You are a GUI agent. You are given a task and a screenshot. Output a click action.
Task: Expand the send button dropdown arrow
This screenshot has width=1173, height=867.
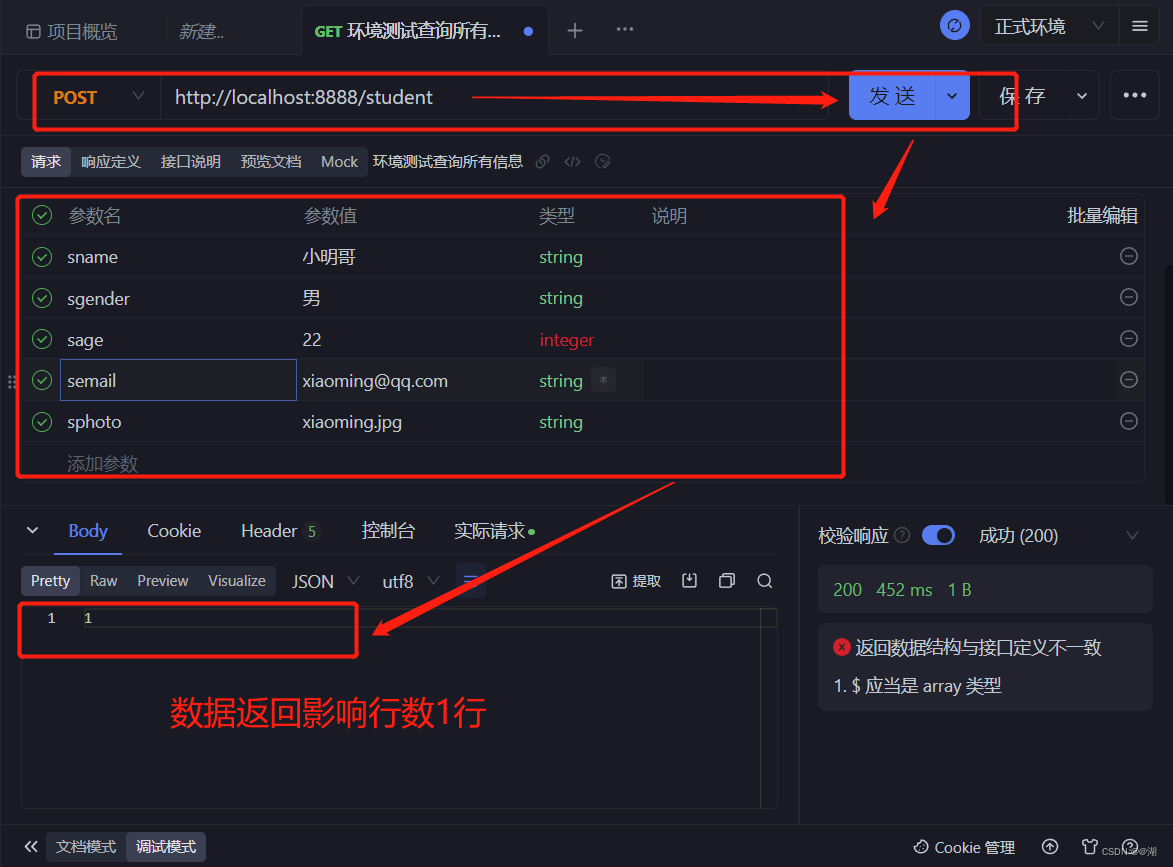coord(952,96)
